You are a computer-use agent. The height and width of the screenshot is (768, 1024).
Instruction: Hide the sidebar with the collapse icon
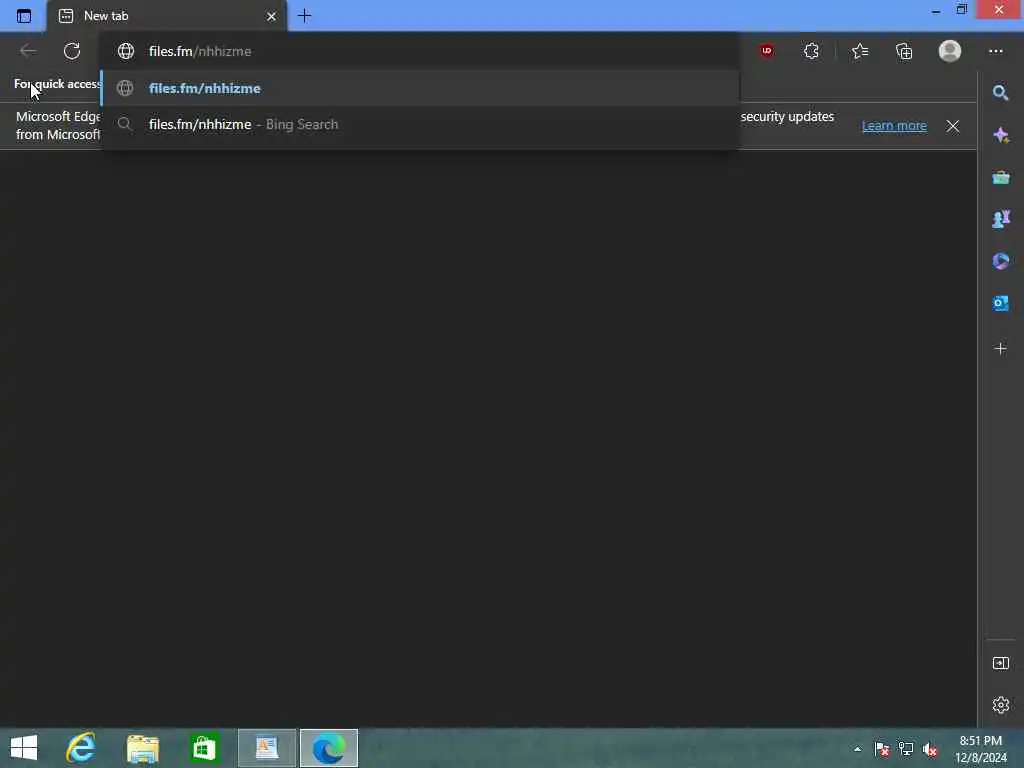point(1000,664)
